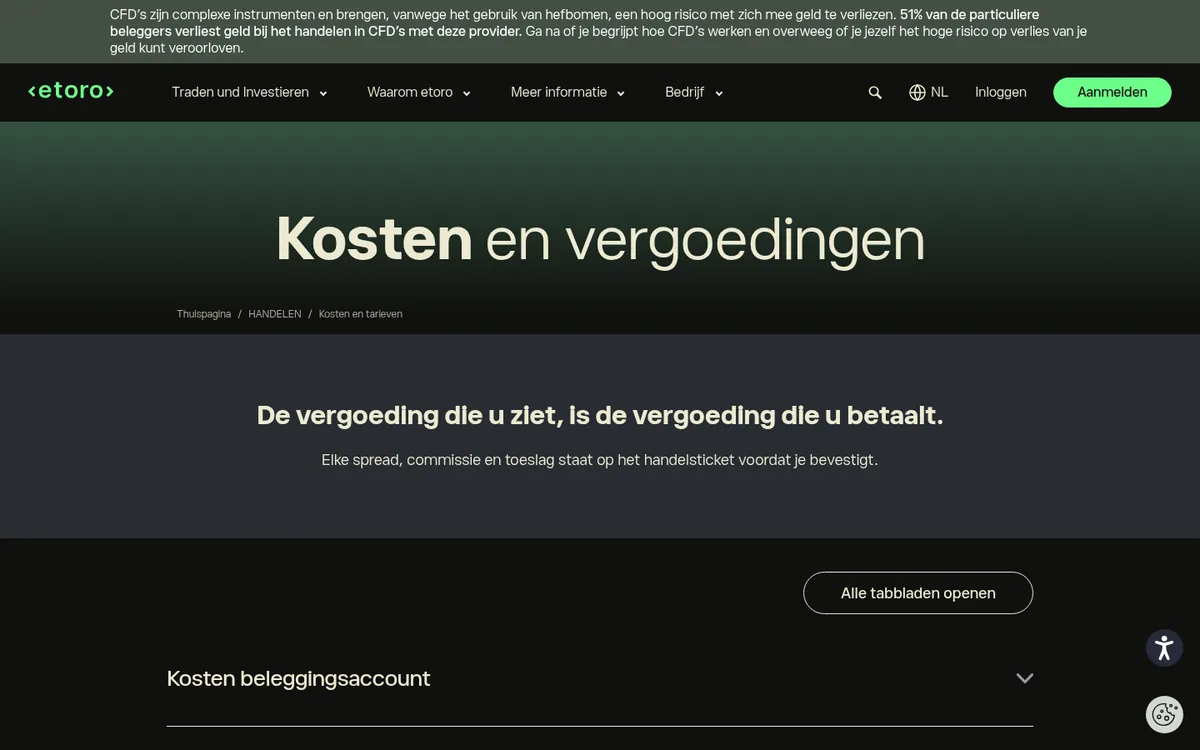Go to Thuispagina breadcrumb
Screen dimensions: 1200x750
coord(204,314)
